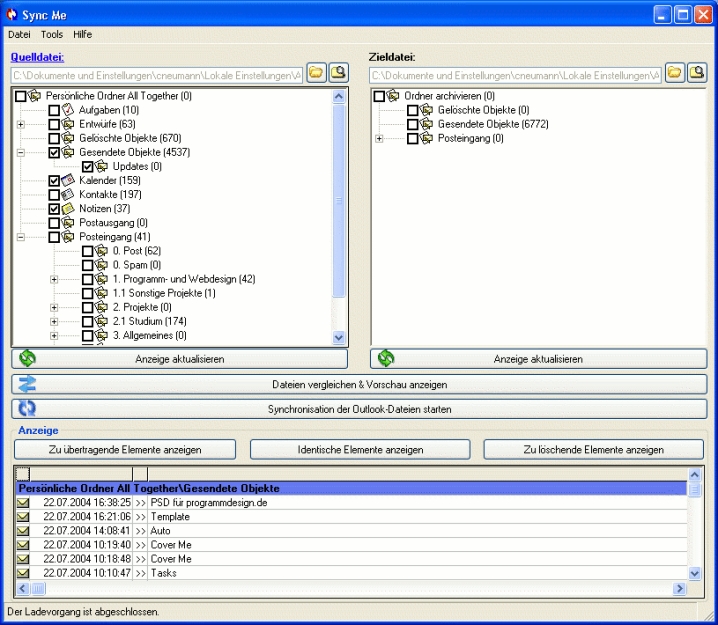Click the source file path input field
This screenshot has height=625, width=718.
pos(156,74)
